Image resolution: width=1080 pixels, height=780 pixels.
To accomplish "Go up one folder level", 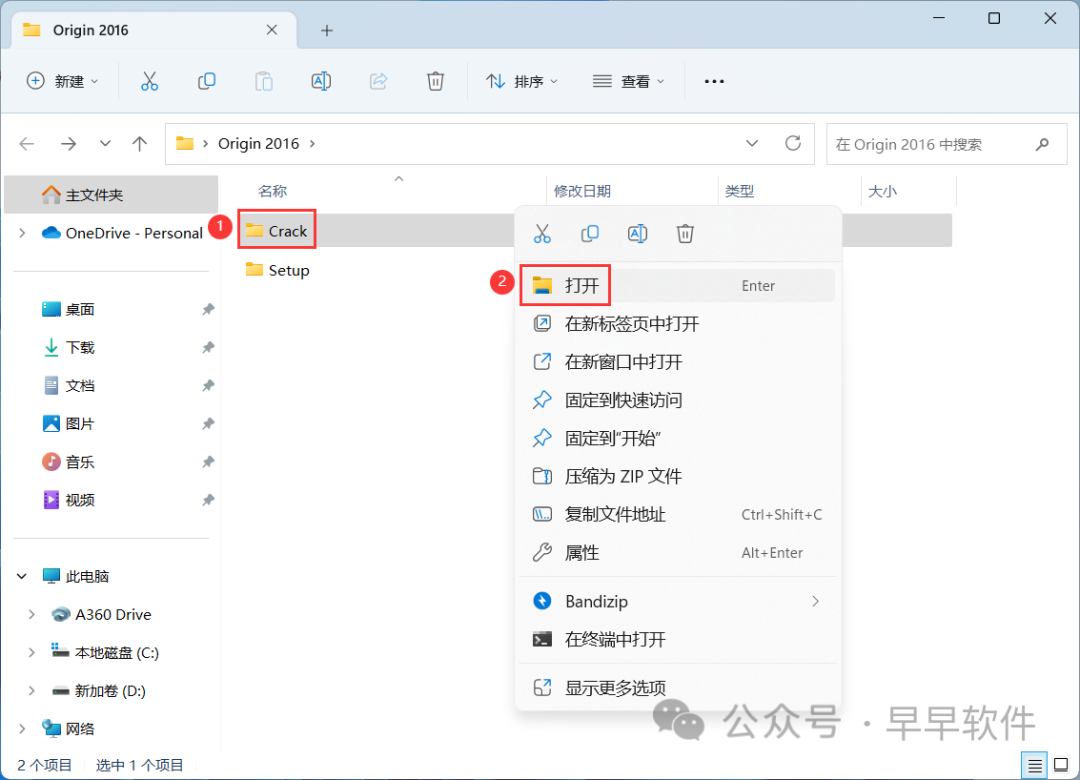I will click(140, 144).
